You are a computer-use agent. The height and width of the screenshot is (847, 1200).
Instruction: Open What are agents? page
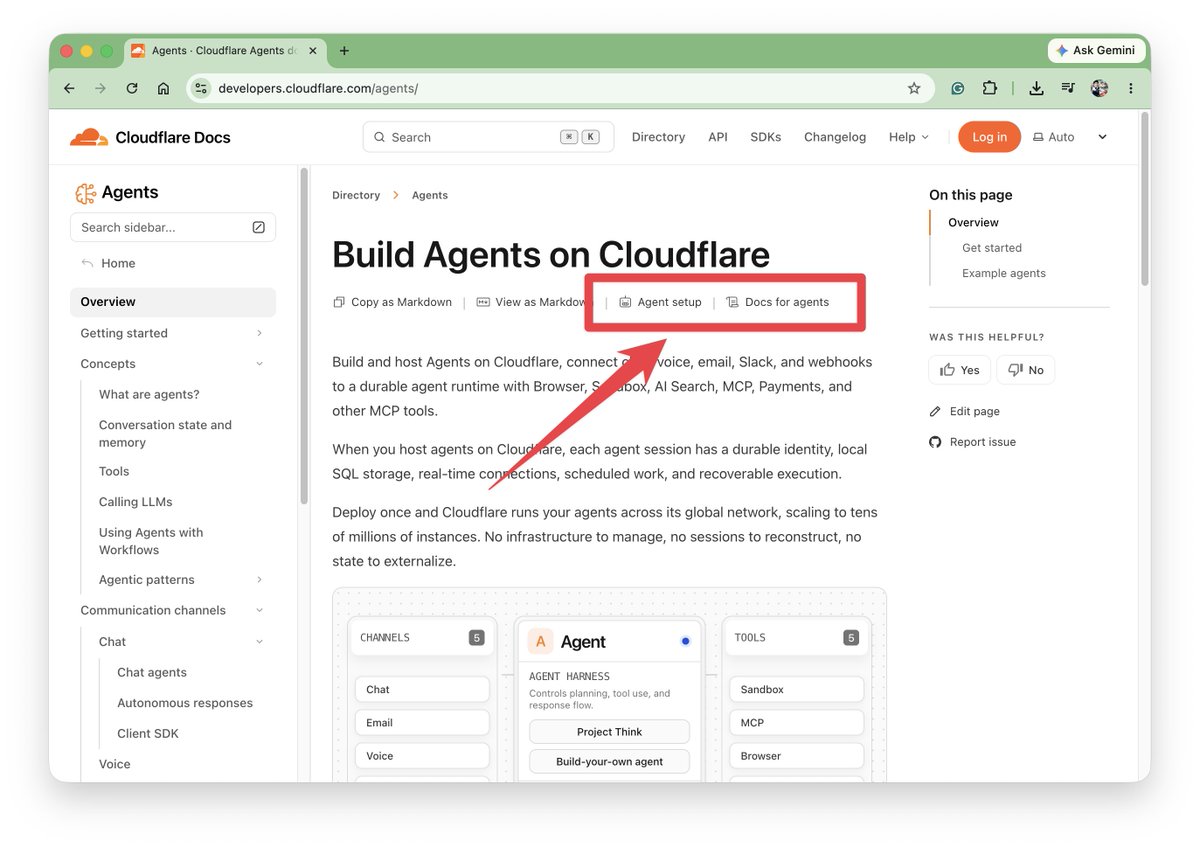[x=149, y=394]
